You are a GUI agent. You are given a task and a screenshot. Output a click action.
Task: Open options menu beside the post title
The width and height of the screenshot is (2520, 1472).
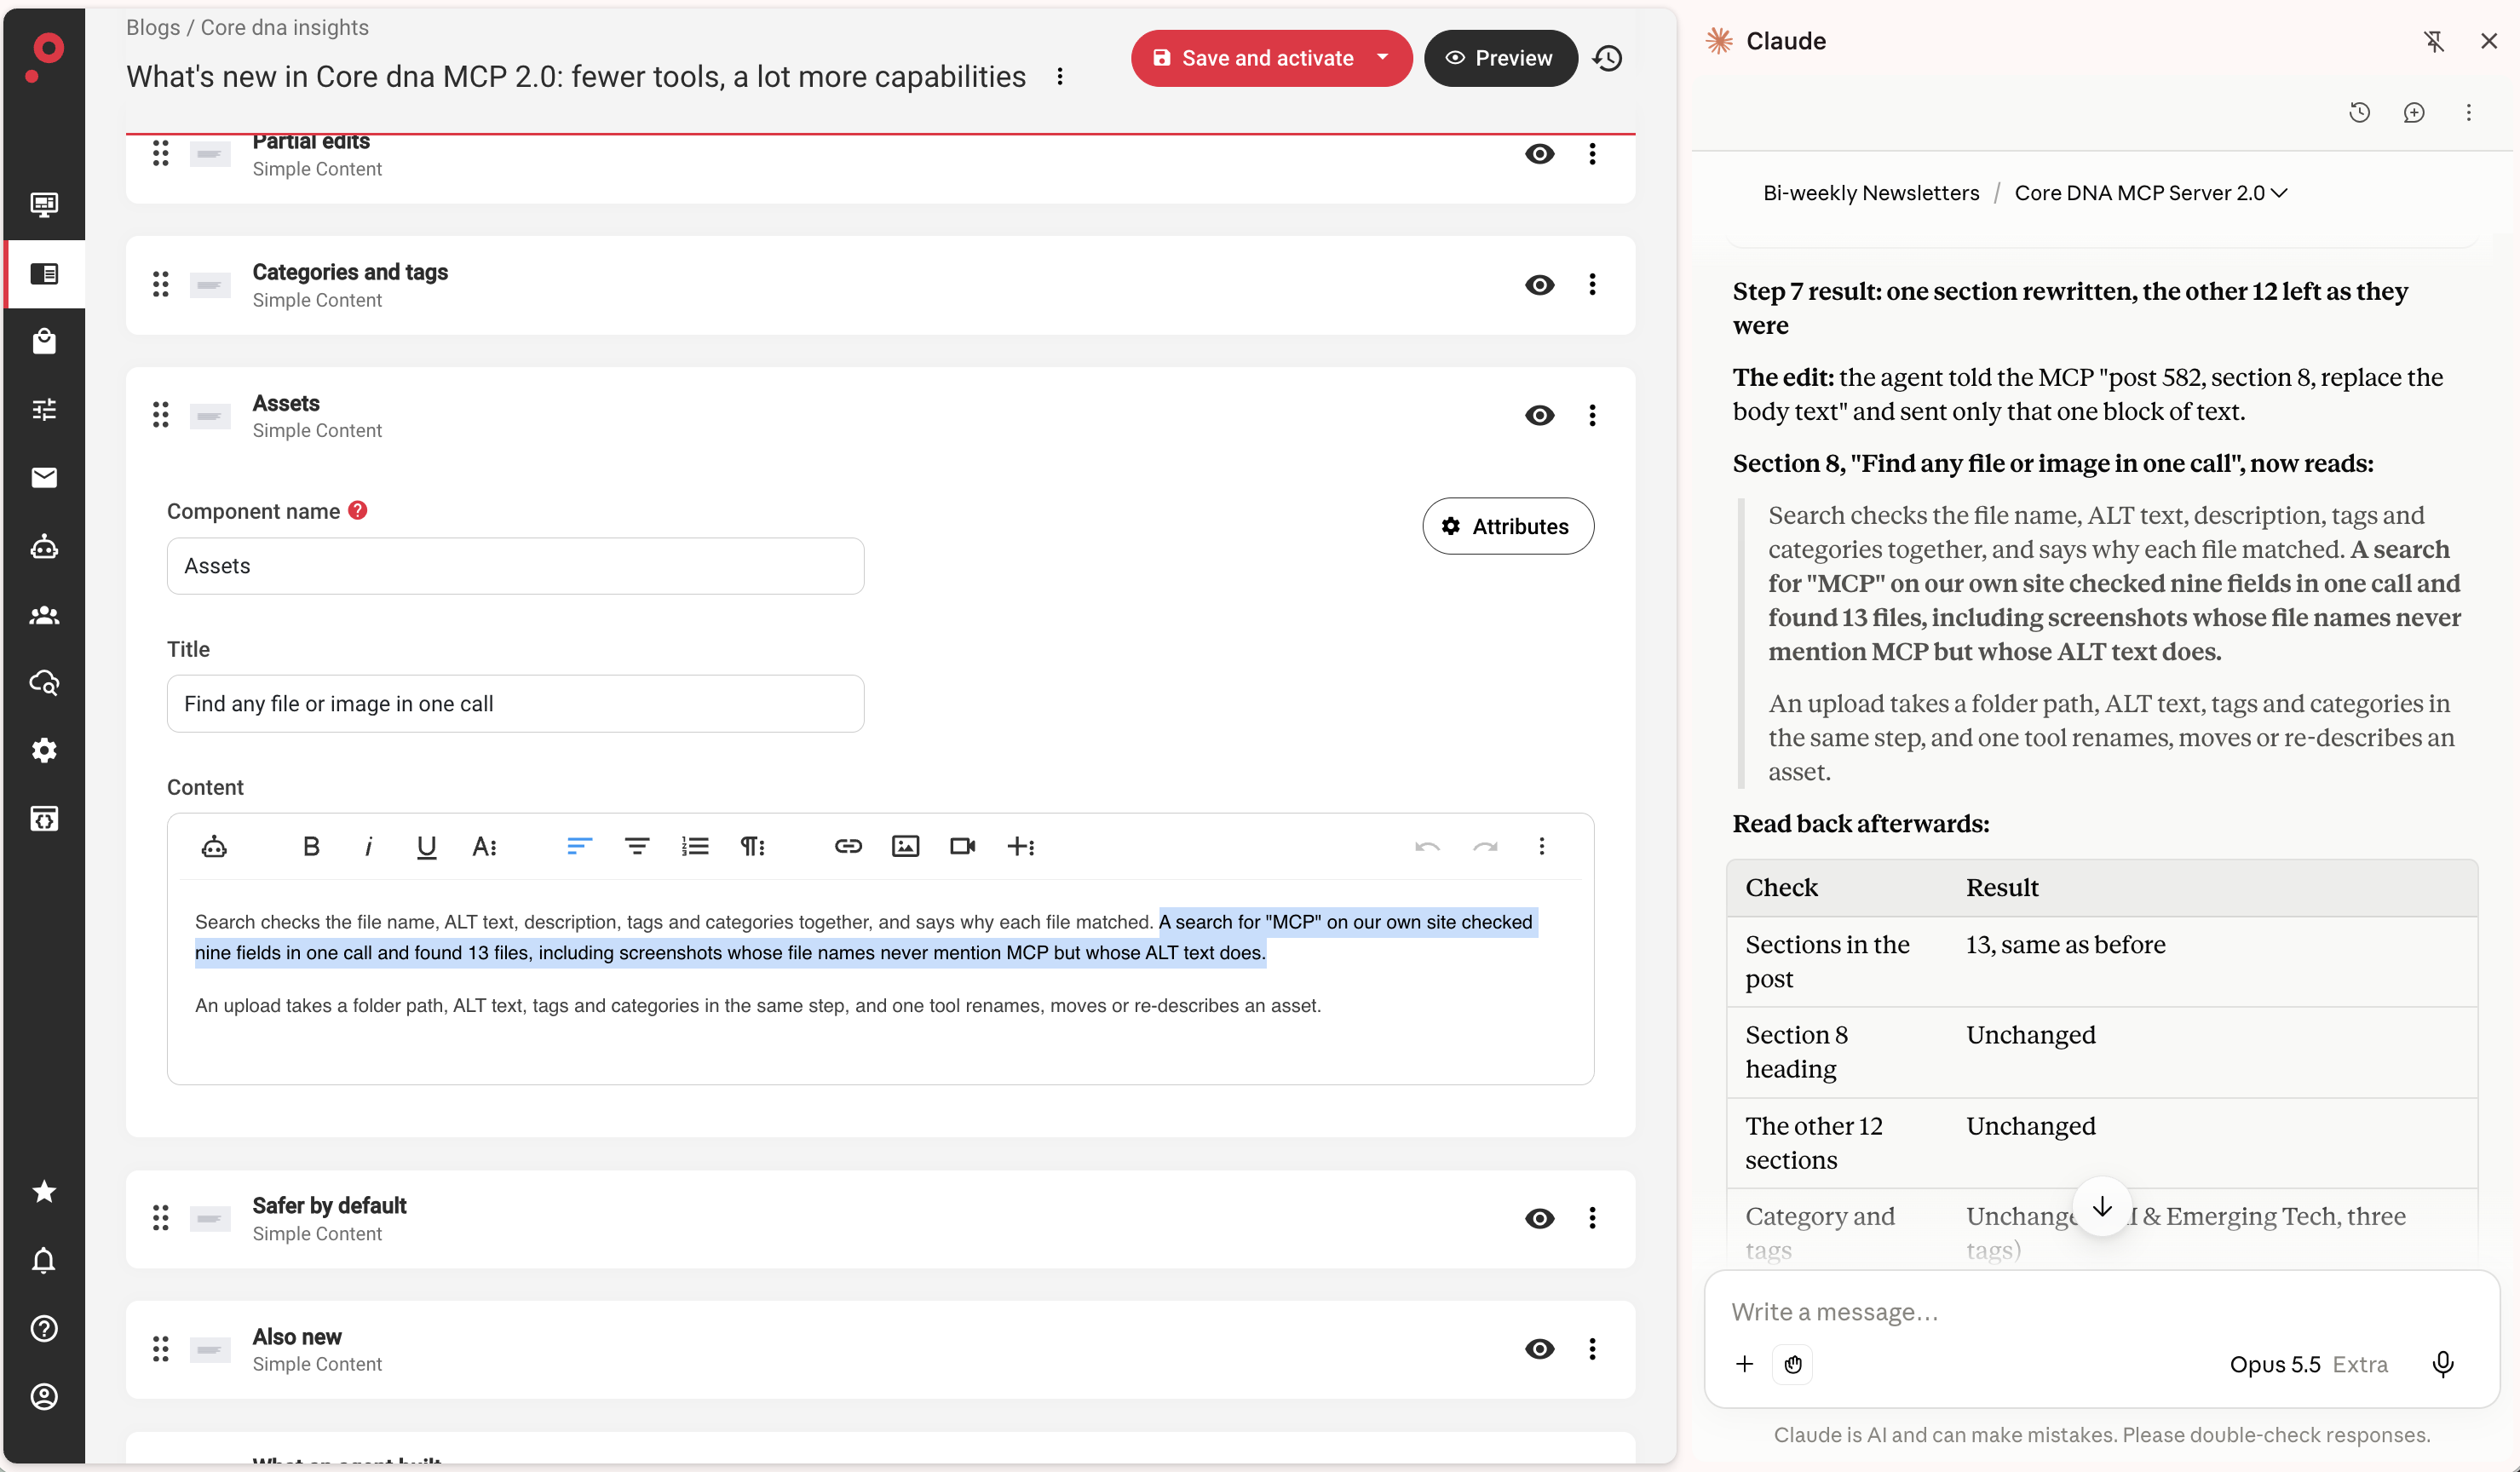click(x=1060, y=77)
